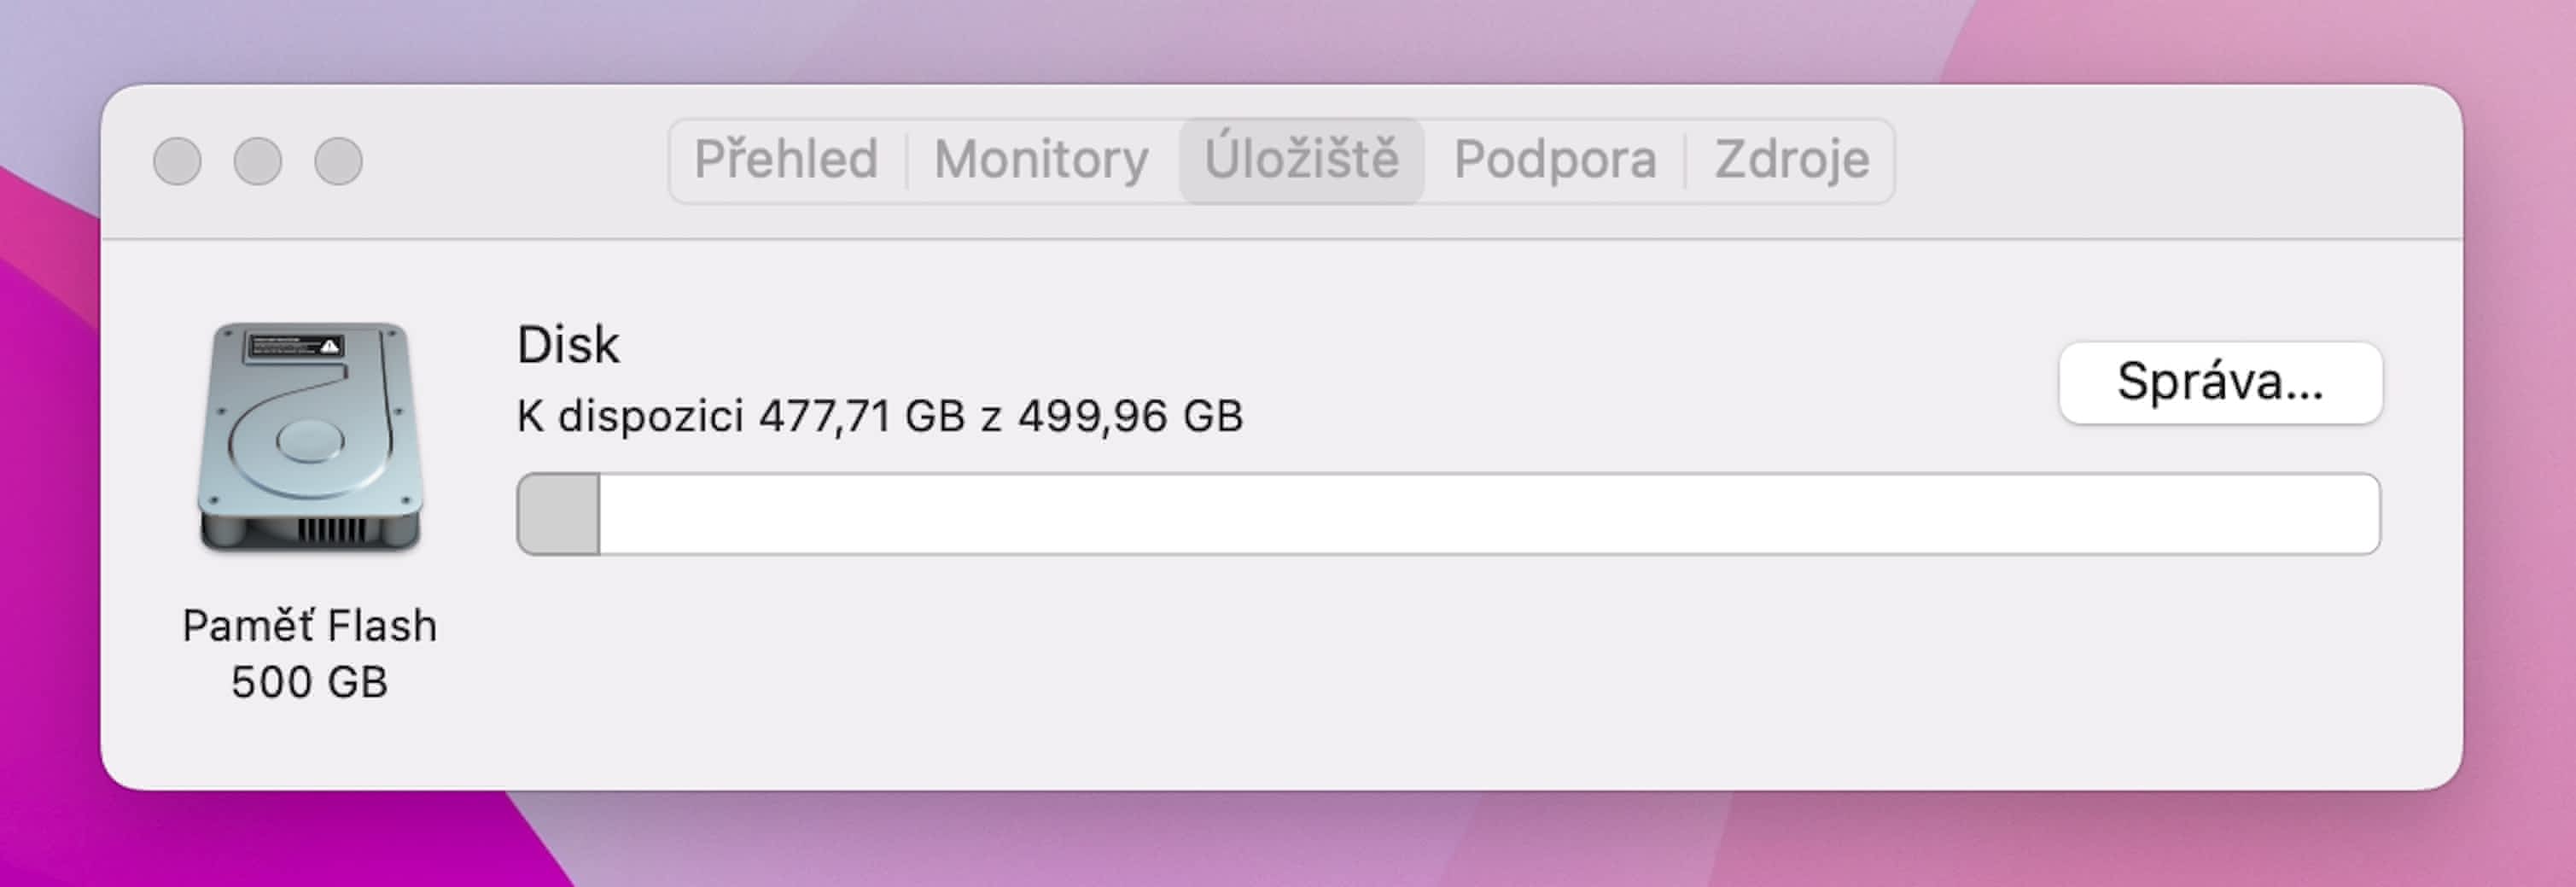Go to the Podpora tab
Screen dimensions: 2576x887
1554,160
